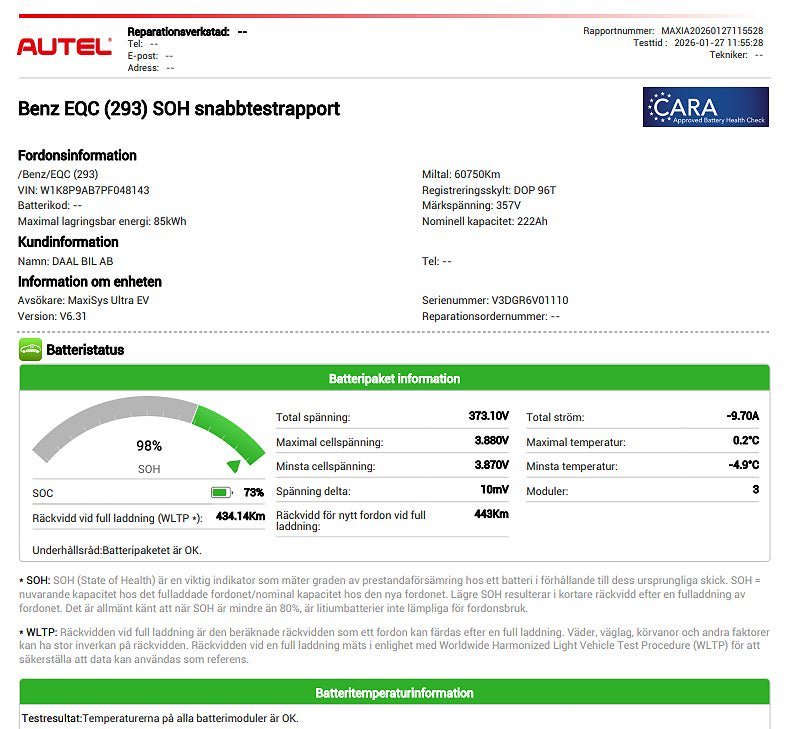Screen dimensions: 786x729
Task: Click the Batteripaket information green header
Action: 394,379
